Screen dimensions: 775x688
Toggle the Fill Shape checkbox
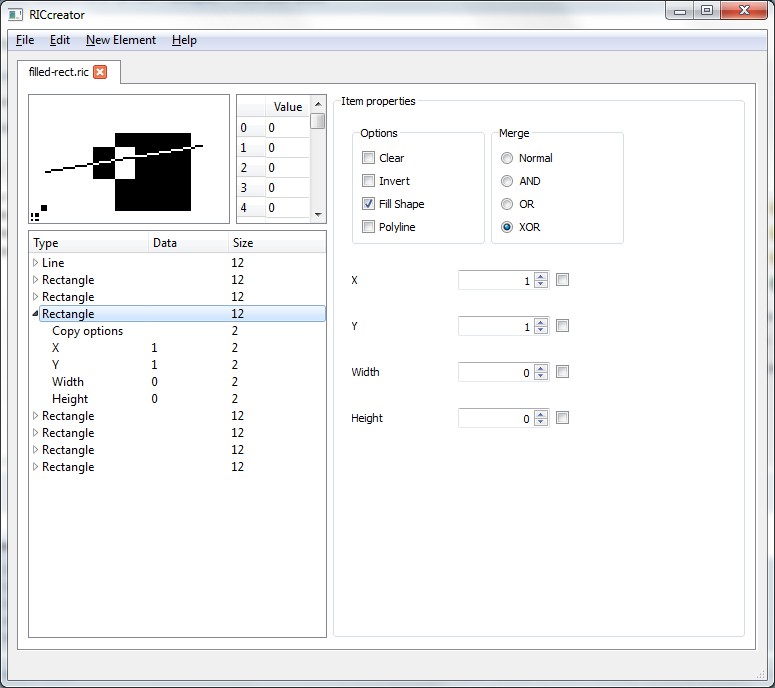(x=369, y=204)
